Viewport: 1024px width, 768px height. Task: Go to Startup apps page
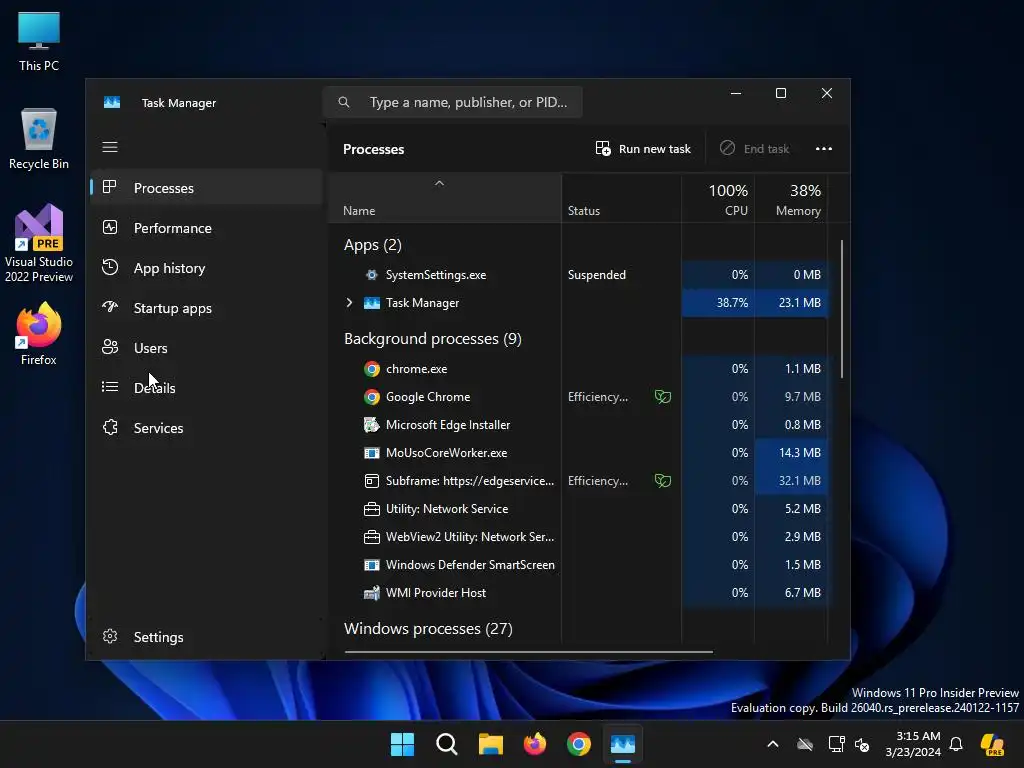point(206,308)
